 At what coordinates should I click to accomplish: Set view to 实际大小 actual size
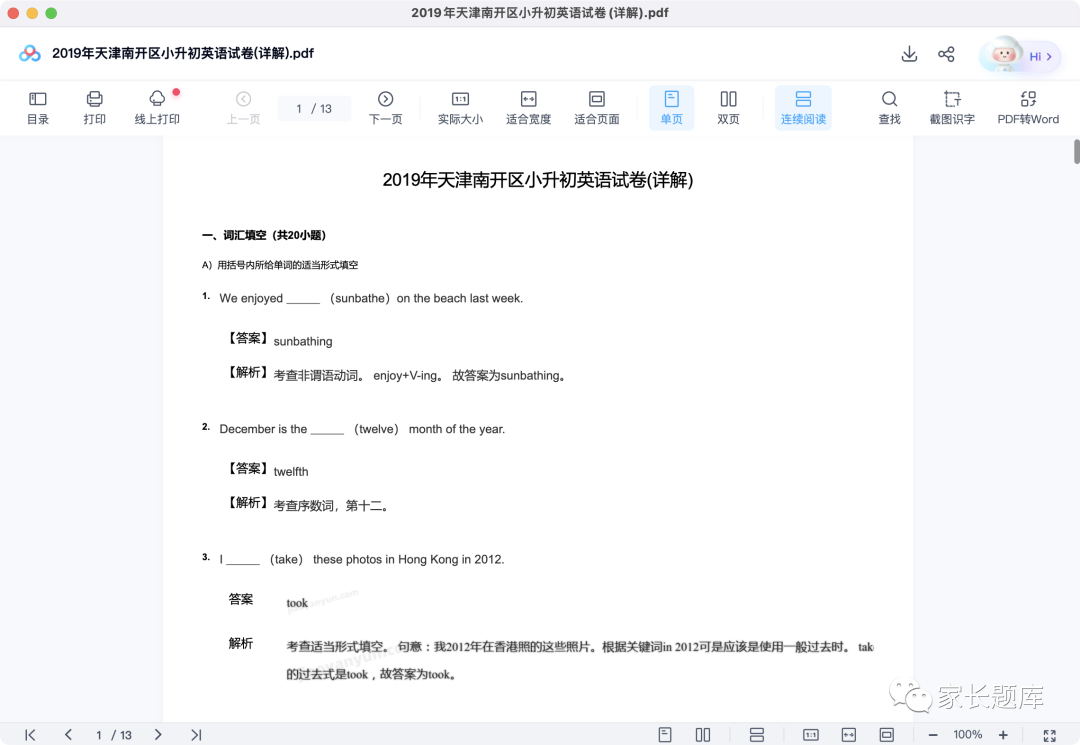coord(460,108)
